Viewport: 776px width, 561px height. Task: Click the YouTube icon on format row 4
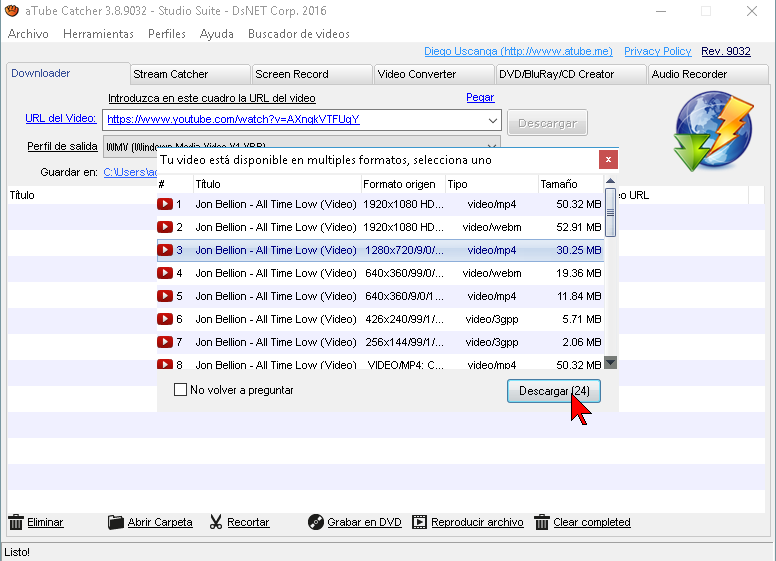165,273
